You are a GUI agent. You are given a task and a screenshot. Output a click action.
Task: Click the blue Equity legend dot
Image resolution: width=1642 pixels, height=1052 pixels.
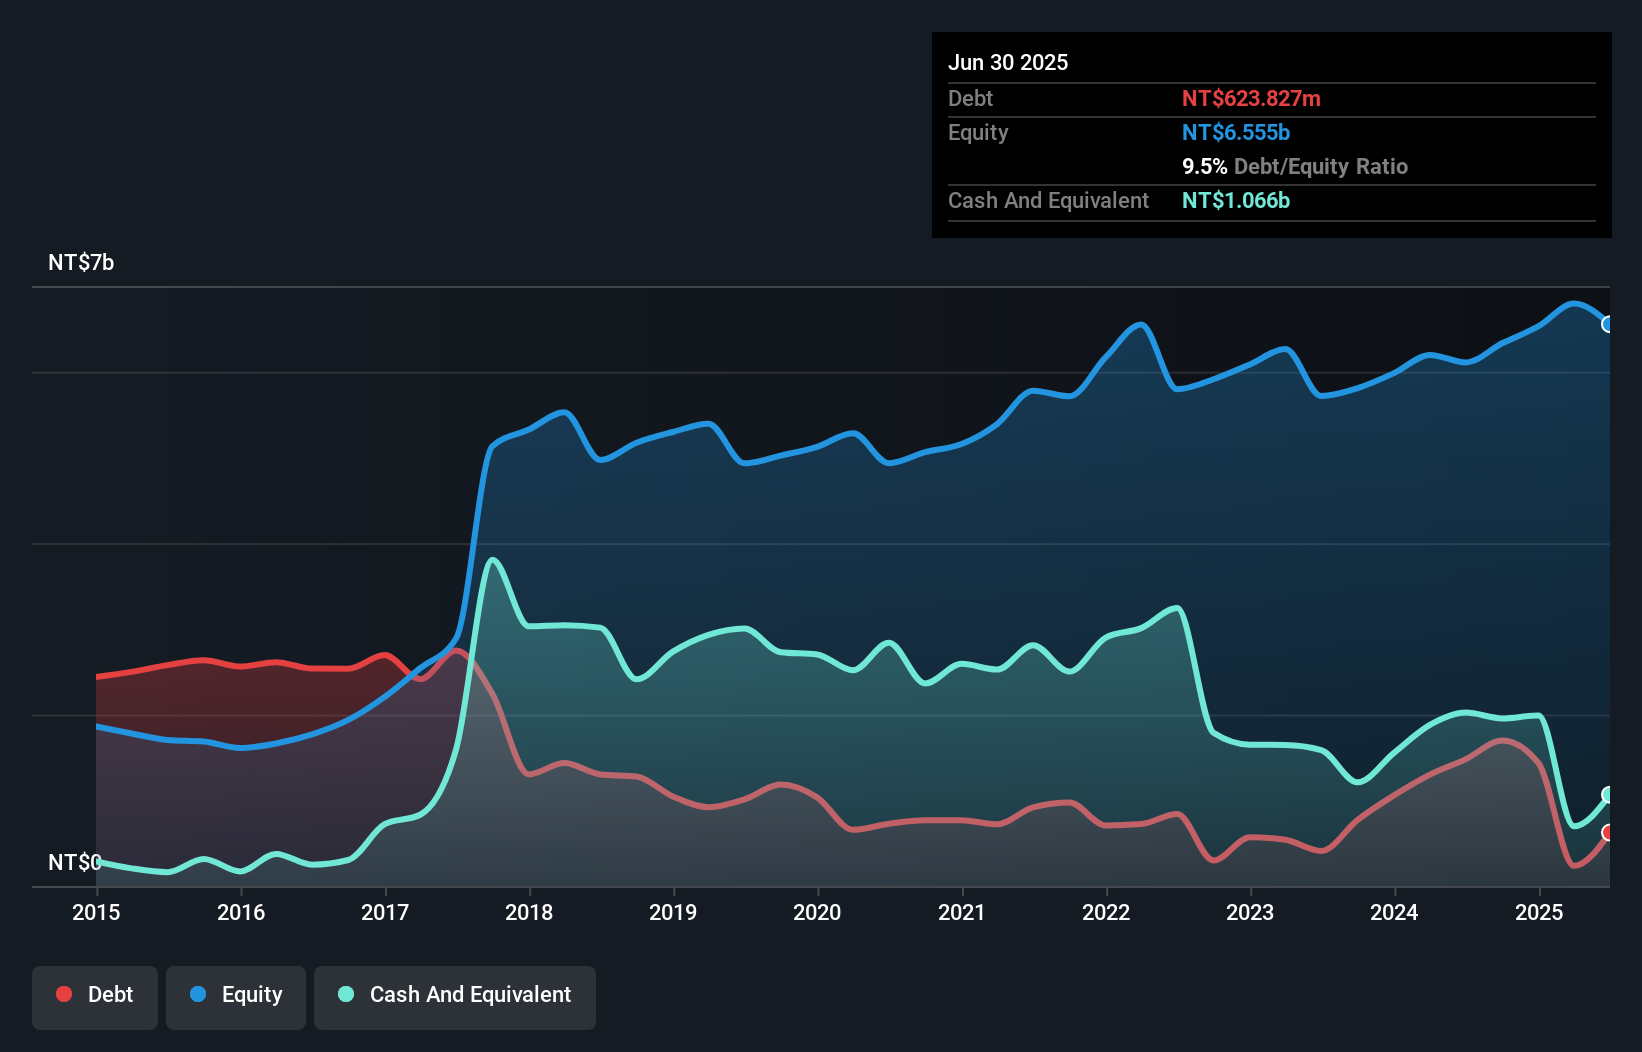(x=198, y=994)
